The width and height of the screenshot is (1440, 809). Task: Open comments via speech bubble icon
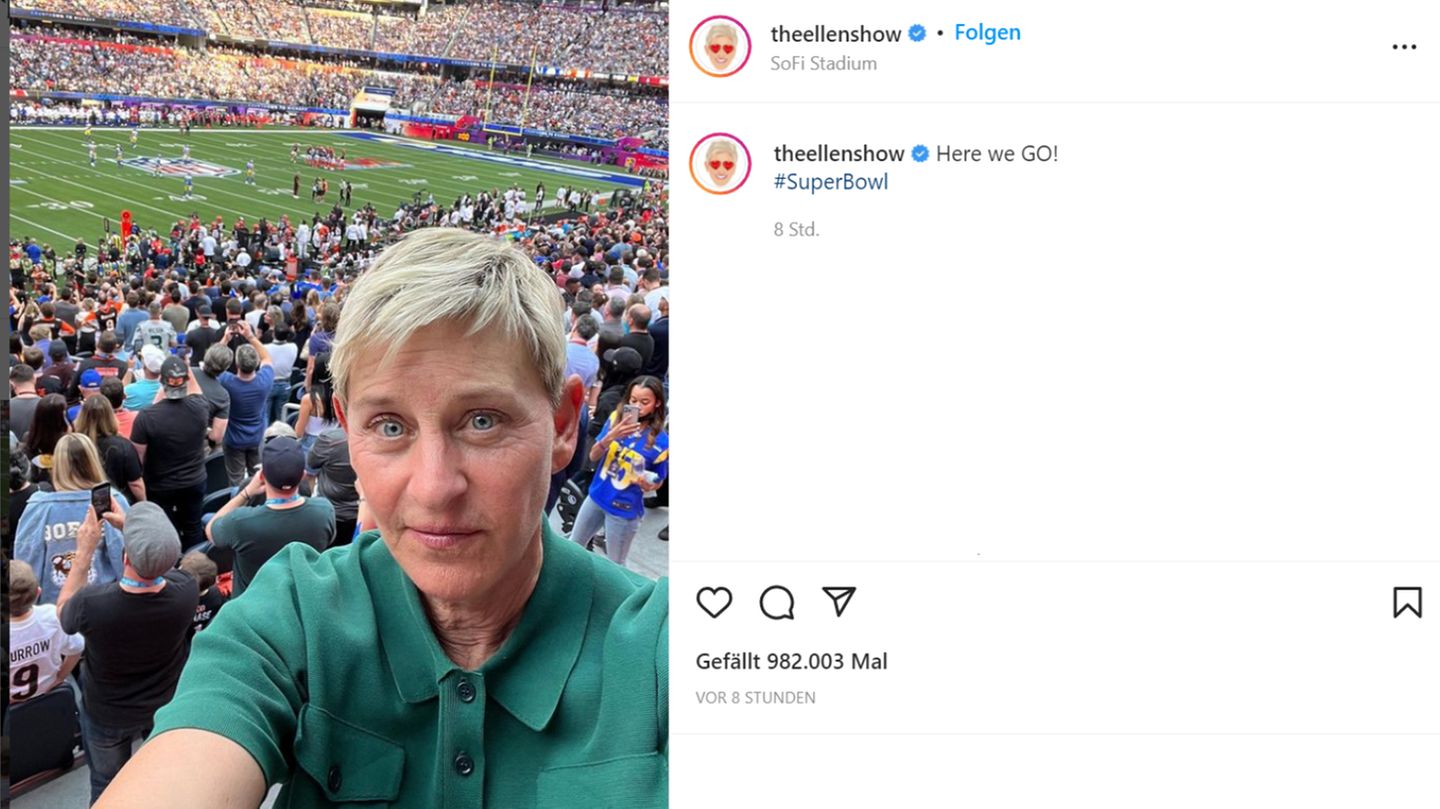777,602
